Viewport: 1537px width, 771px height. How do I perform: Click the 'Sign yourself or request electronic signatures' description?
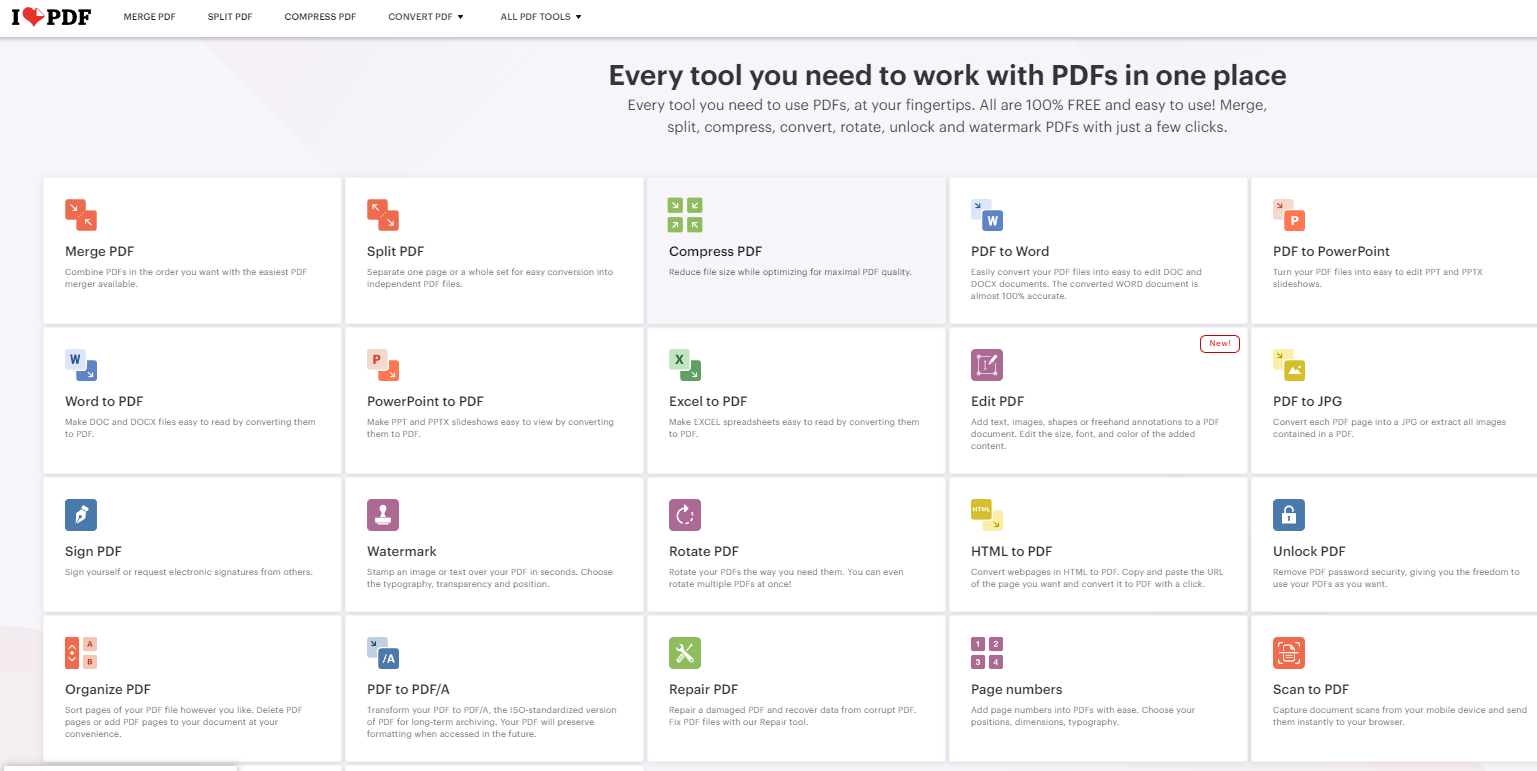[189, 572]
